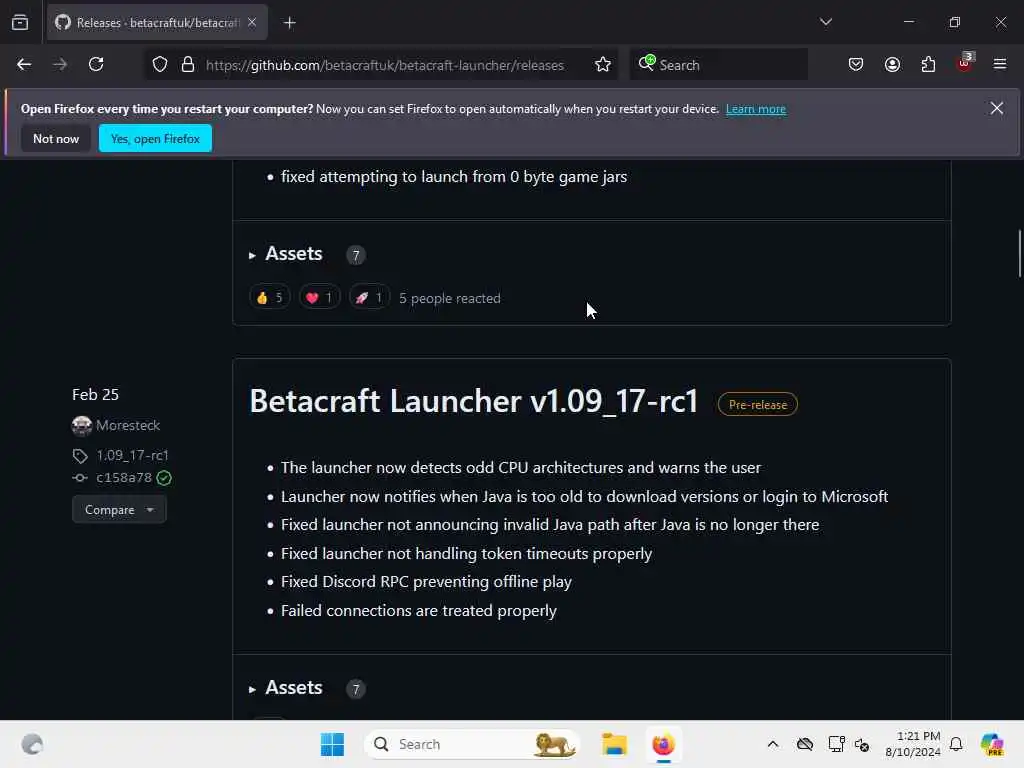Click the Yes, open Firefox button

tap(155, 138)
